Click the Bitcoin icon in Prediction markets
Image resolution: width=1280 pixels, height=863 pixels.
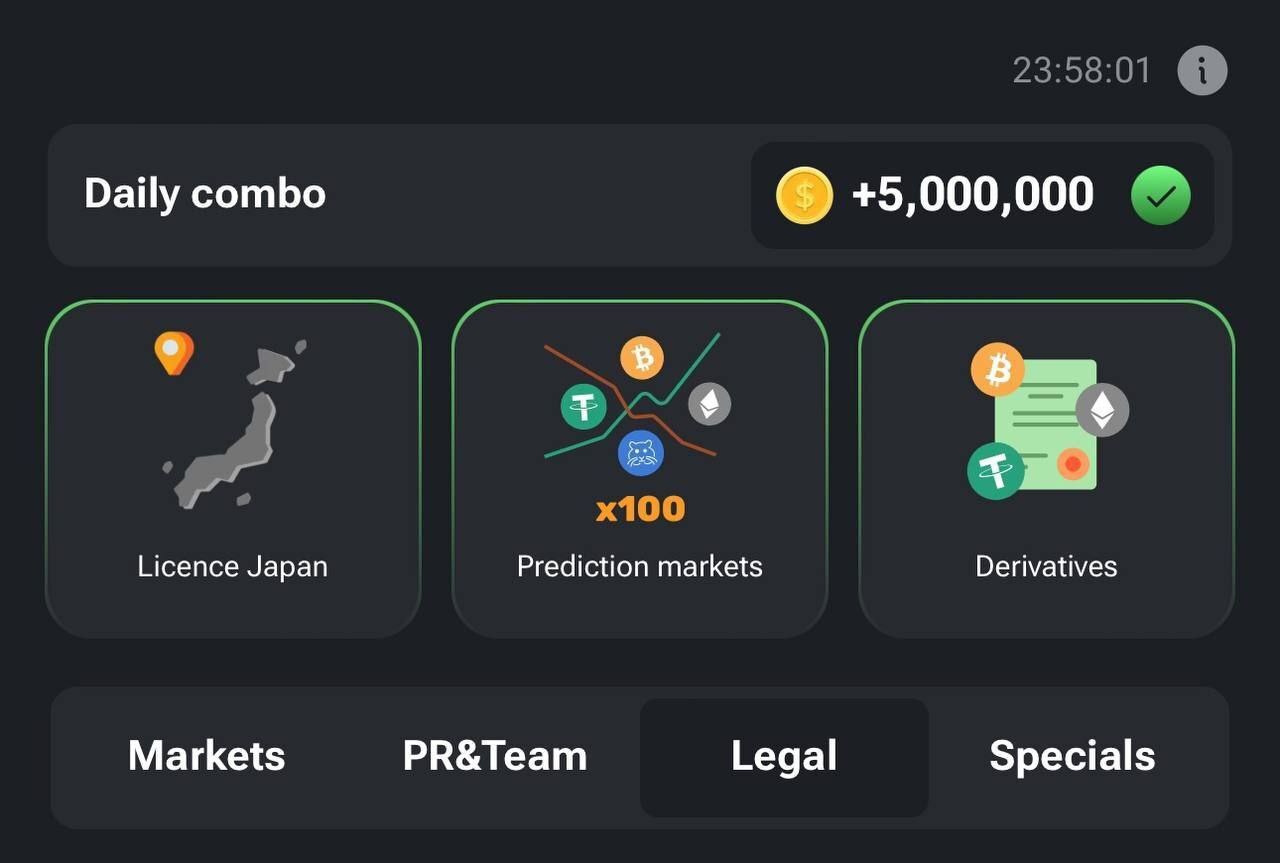click(642, 358)
